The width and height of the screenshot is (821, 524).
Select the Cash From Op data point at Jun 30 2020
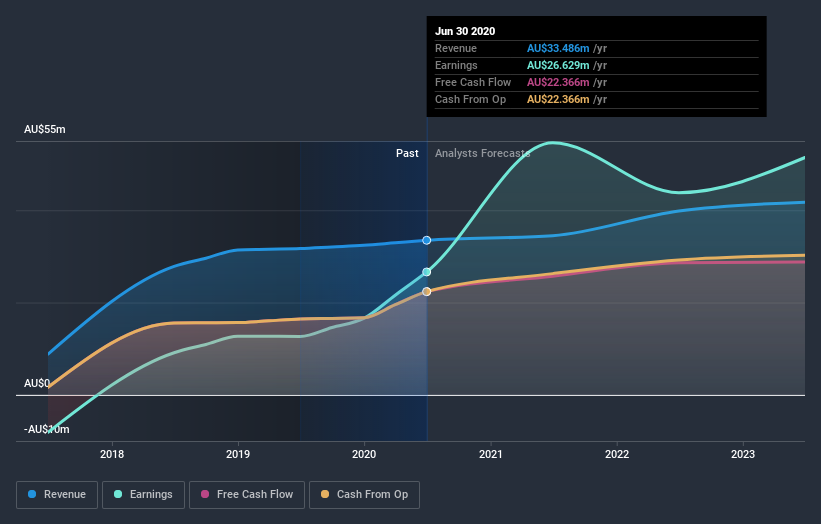(427, 292)
